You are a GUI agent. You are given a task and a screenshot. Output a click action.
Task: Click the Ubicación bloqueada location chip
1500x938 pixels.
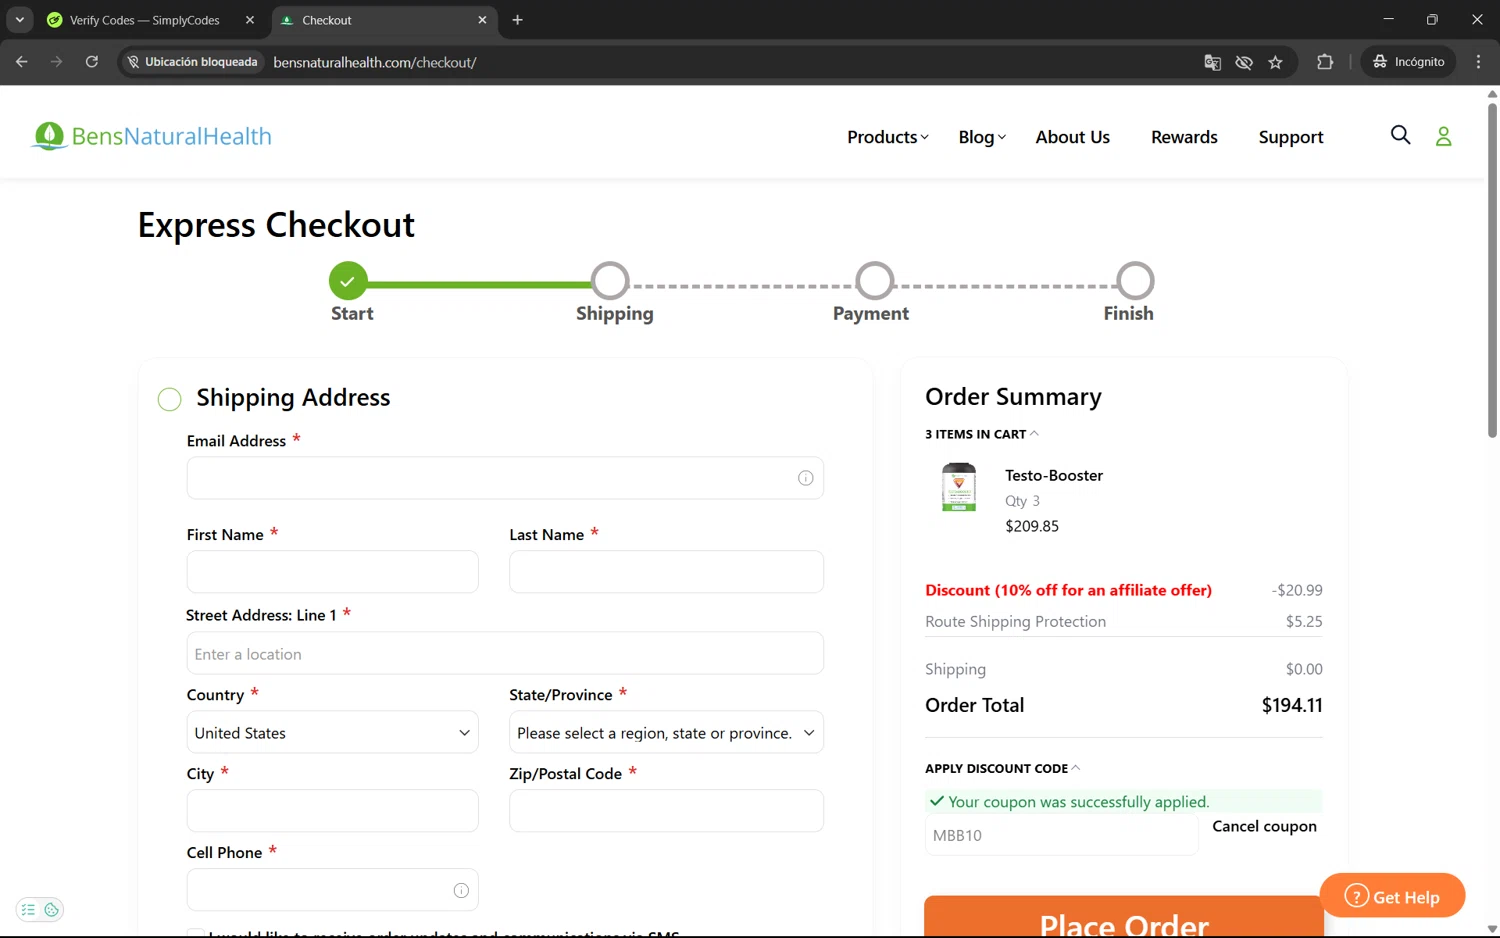coord(192,62)
